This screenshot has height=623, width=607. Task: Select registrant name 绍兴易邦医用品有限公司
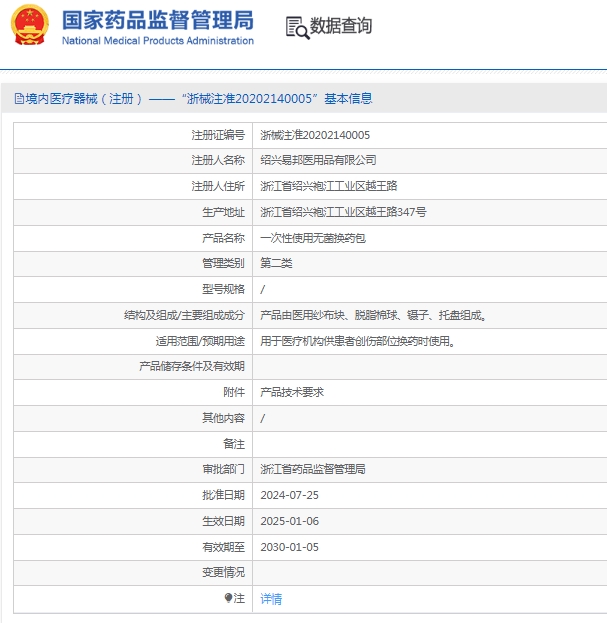pyautogui.click(x=318, y=160)
